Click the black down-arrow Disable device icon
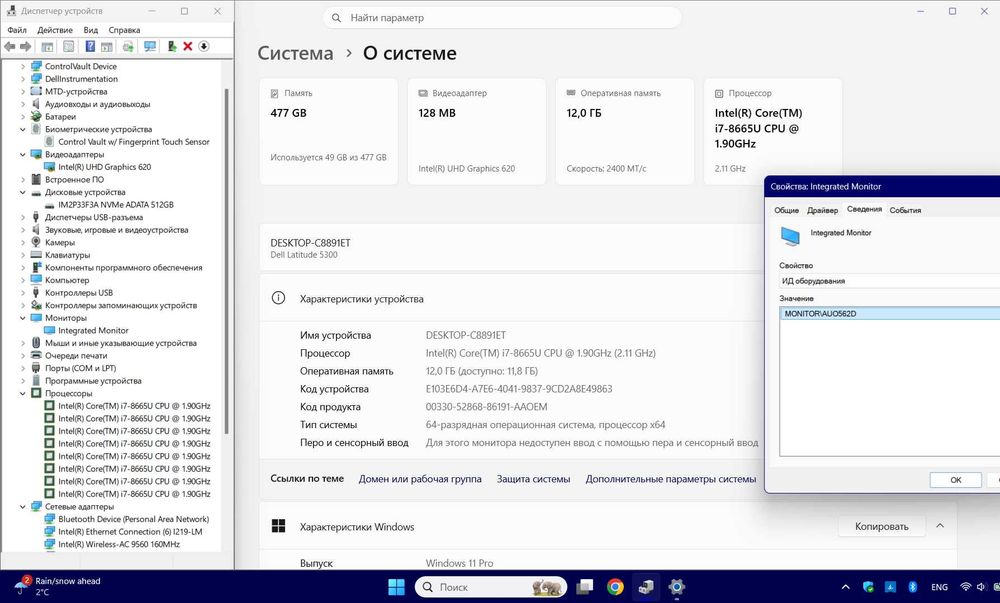Viewport: 1000px width, 603px height. (x=203, y=47)
